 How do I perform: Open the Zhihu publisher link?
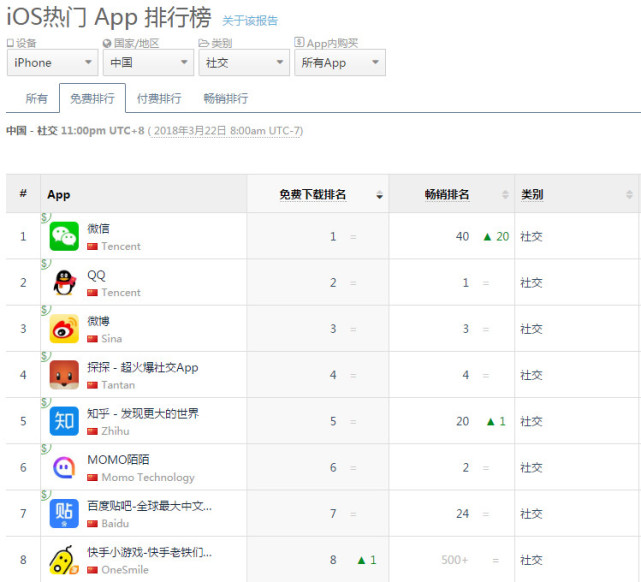(x=115, y=431)
